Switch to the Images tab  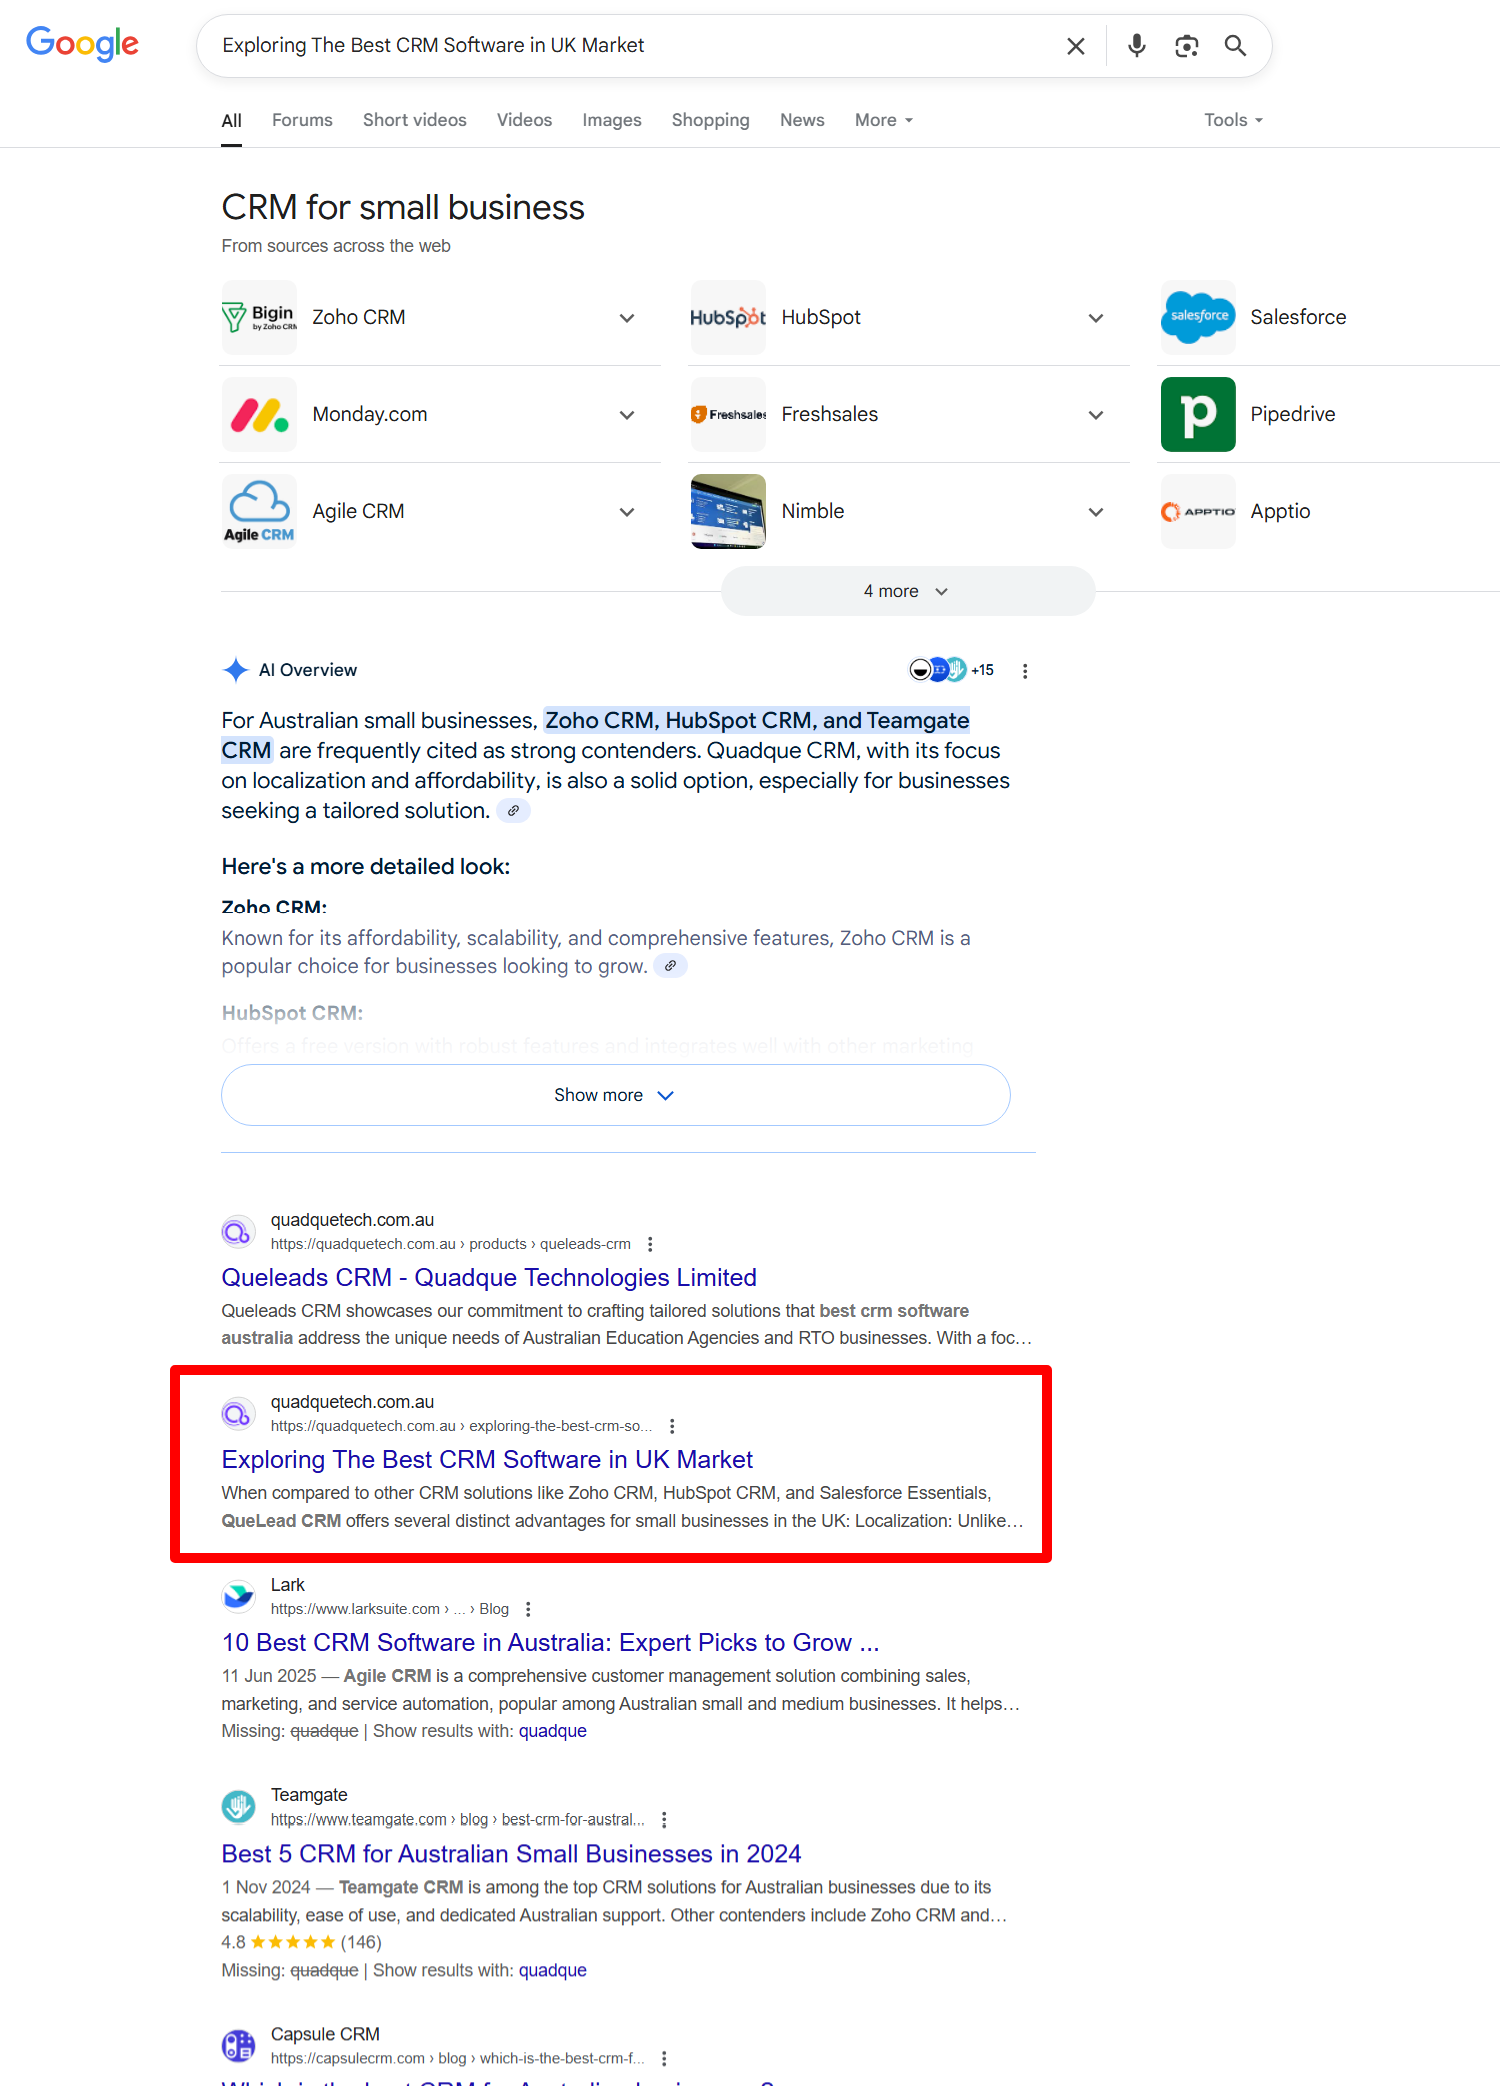coord(612,120)
